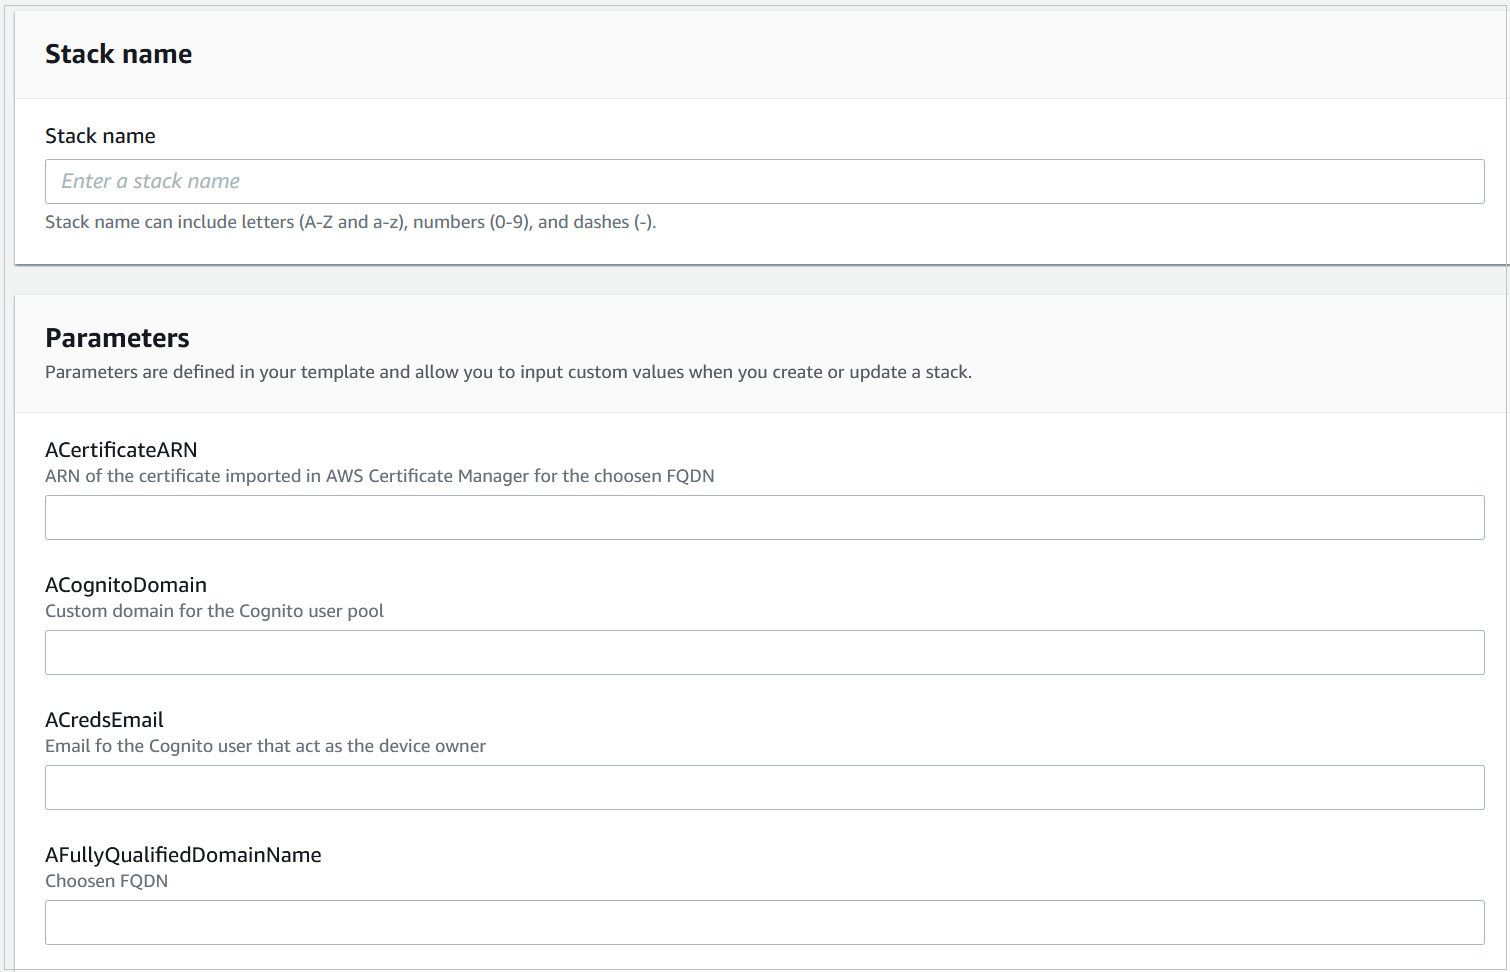The width and height of the screenshot is (1510, 972).
Task: Select the placeholder text Enter a stack name
Action: click(x=150, y=181)
